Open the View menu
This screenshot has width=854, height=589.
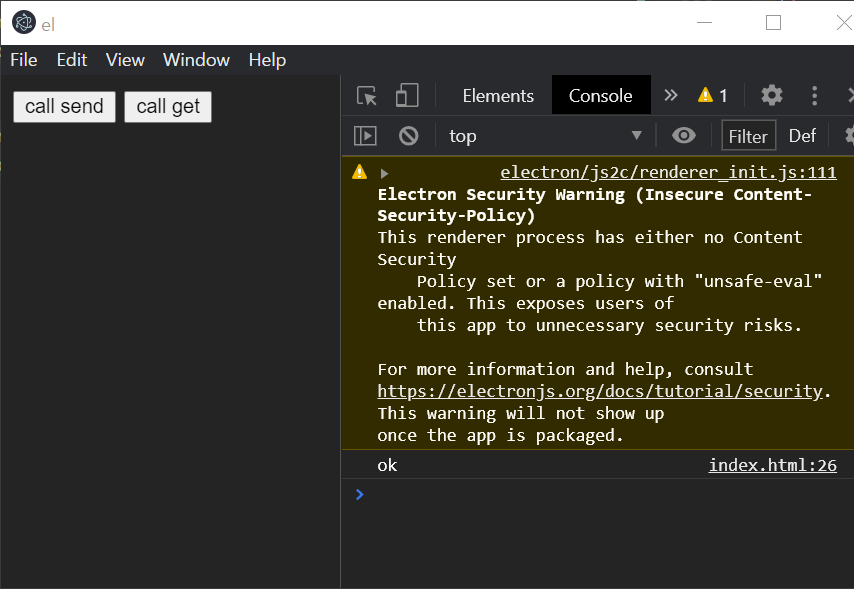[x=125, y=60]
